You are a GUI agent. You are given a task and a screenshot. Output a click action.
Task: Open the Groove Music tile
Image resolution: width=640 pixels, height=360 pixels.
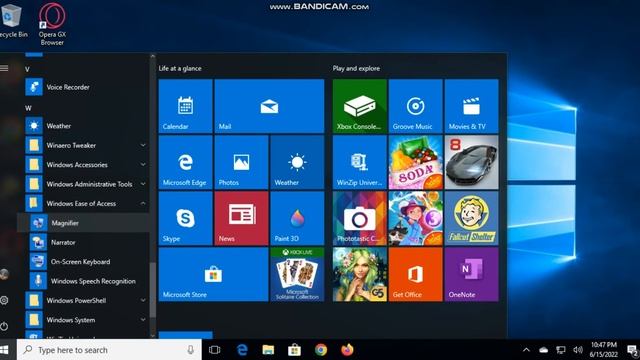[x=416, y=106]
